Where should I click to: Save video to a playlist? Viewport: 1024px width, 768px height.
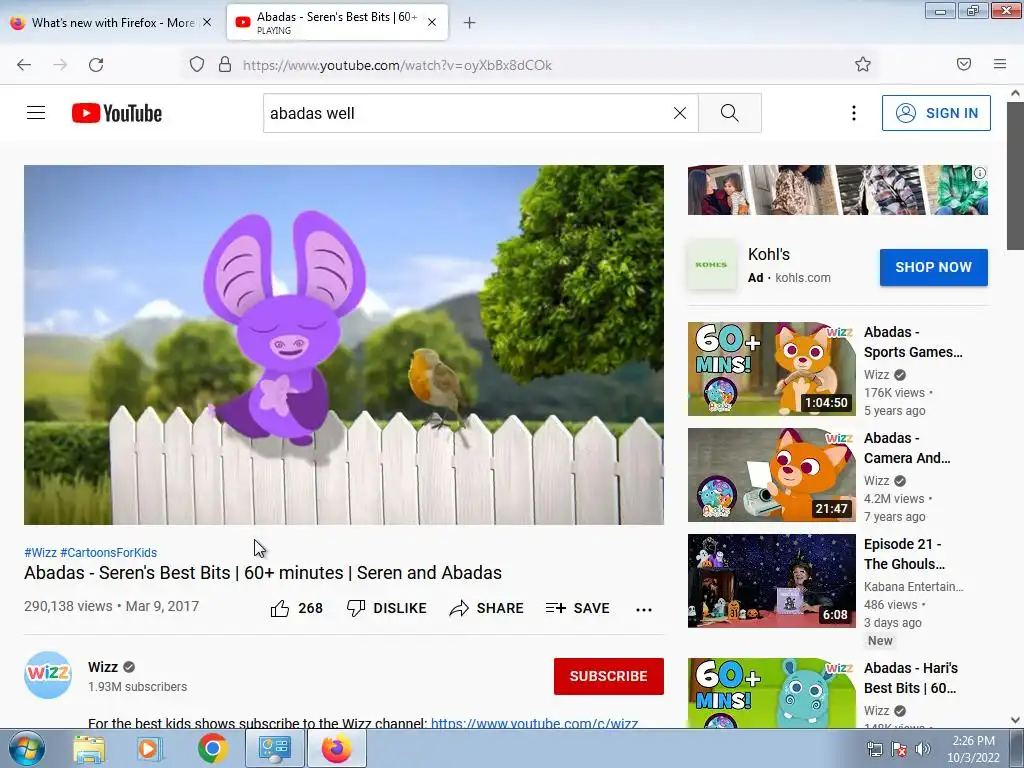tap(577, 608)
